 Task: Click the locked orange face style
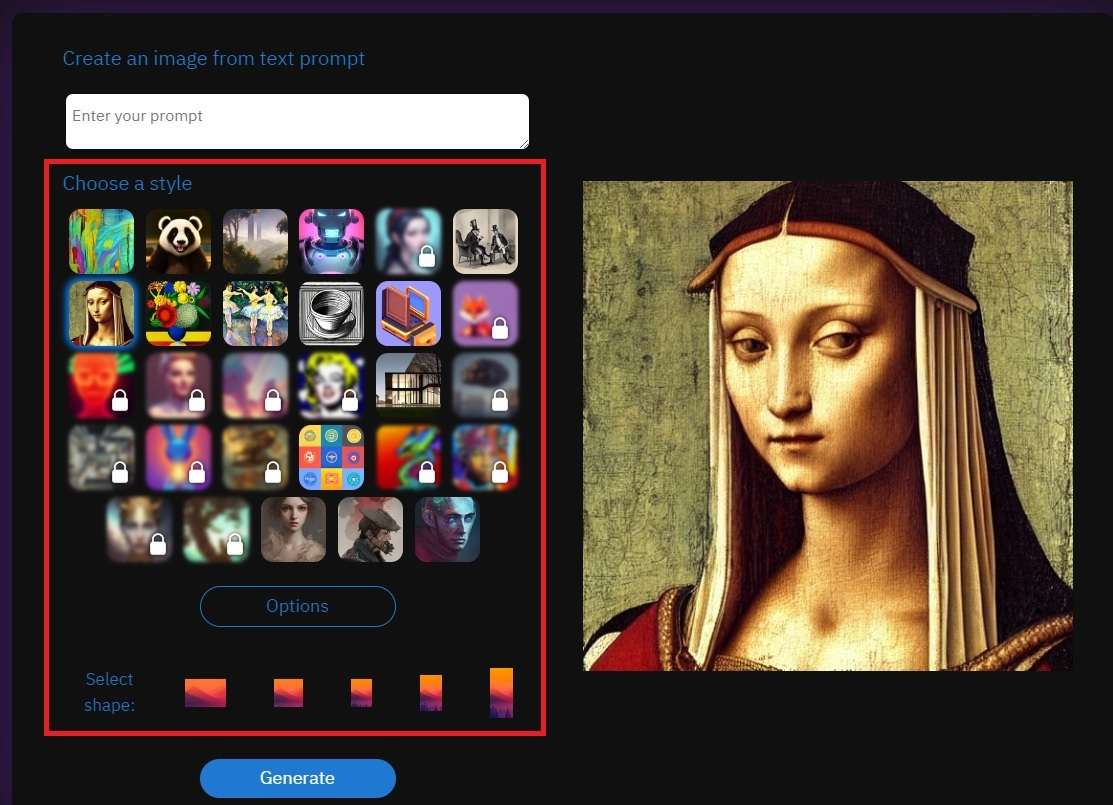click(102, 385)
